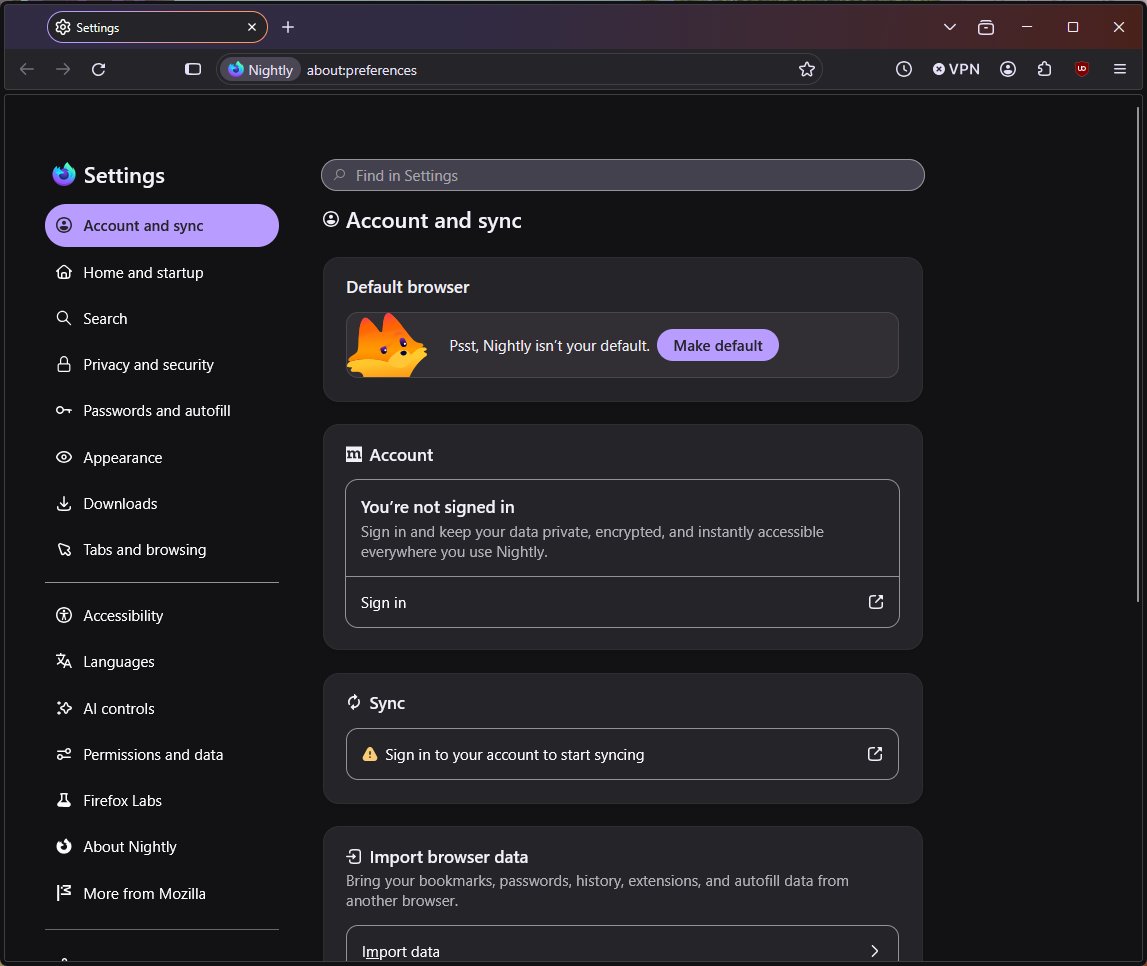
Task: Go back with the back arrow
Action: 27,69
